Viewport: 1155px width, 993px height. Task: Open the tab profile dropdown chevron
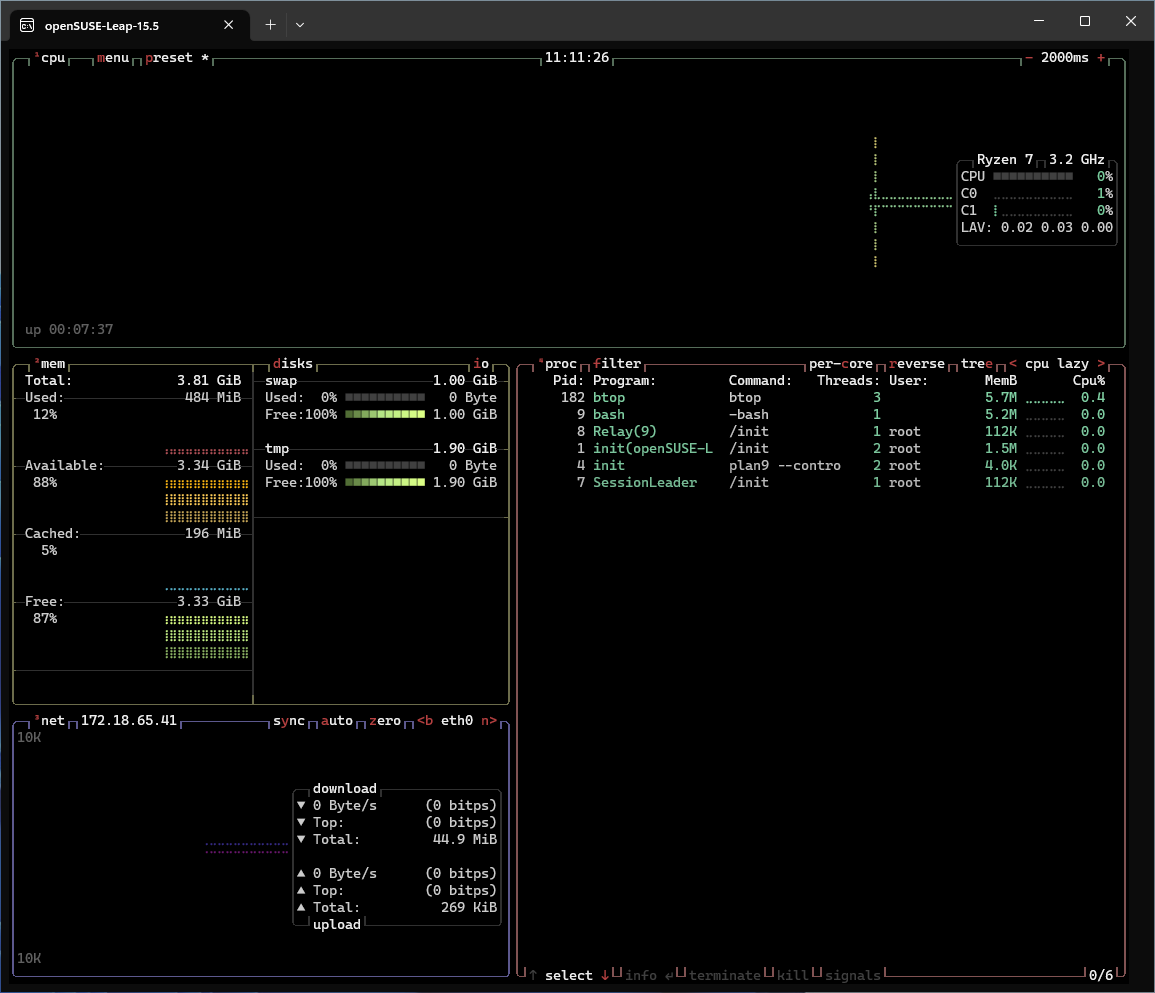(x=300, y=25)
